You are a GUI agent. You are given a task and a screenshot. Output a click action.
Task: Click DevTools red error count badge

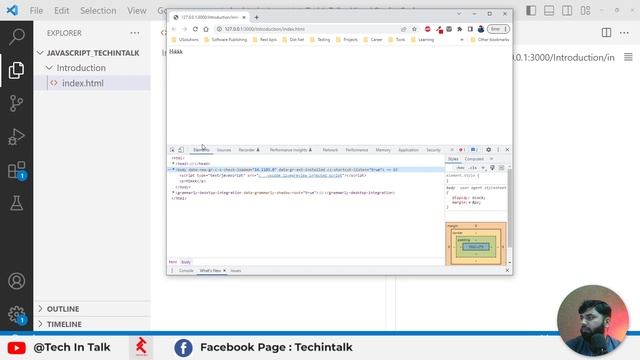point(462,150)
